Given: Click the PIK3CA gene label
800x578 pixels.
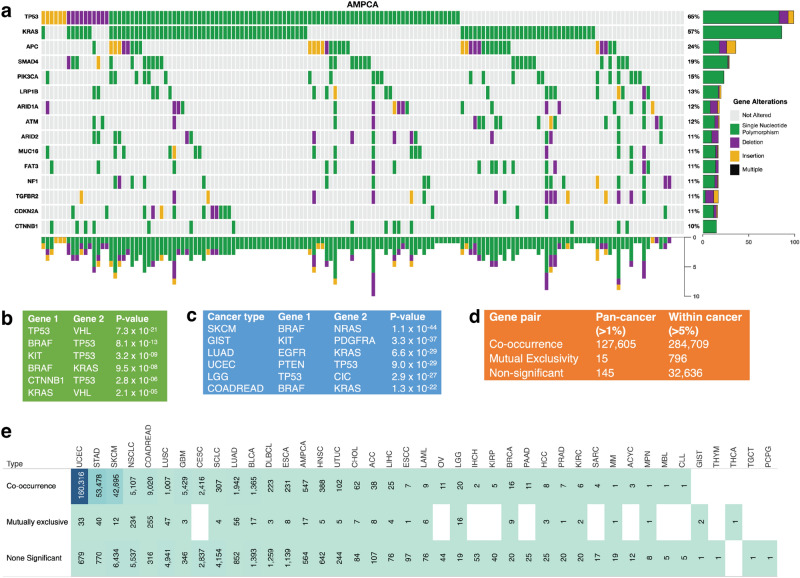Looking at the screenshot, I should [x=30, y=78].
